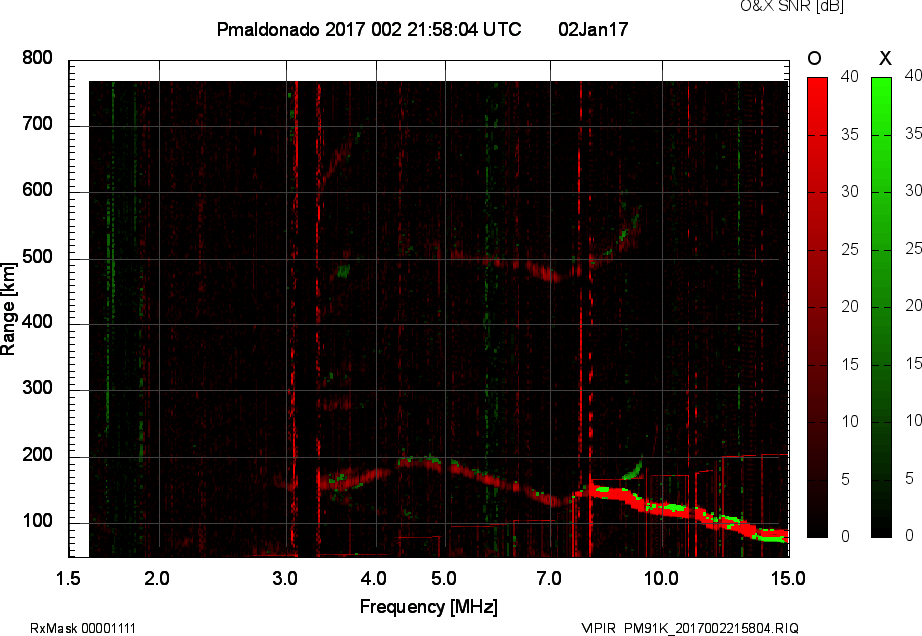Click the 500 range axis label
This screenshot has height=636, width=922.
click(x=37, y=257)
